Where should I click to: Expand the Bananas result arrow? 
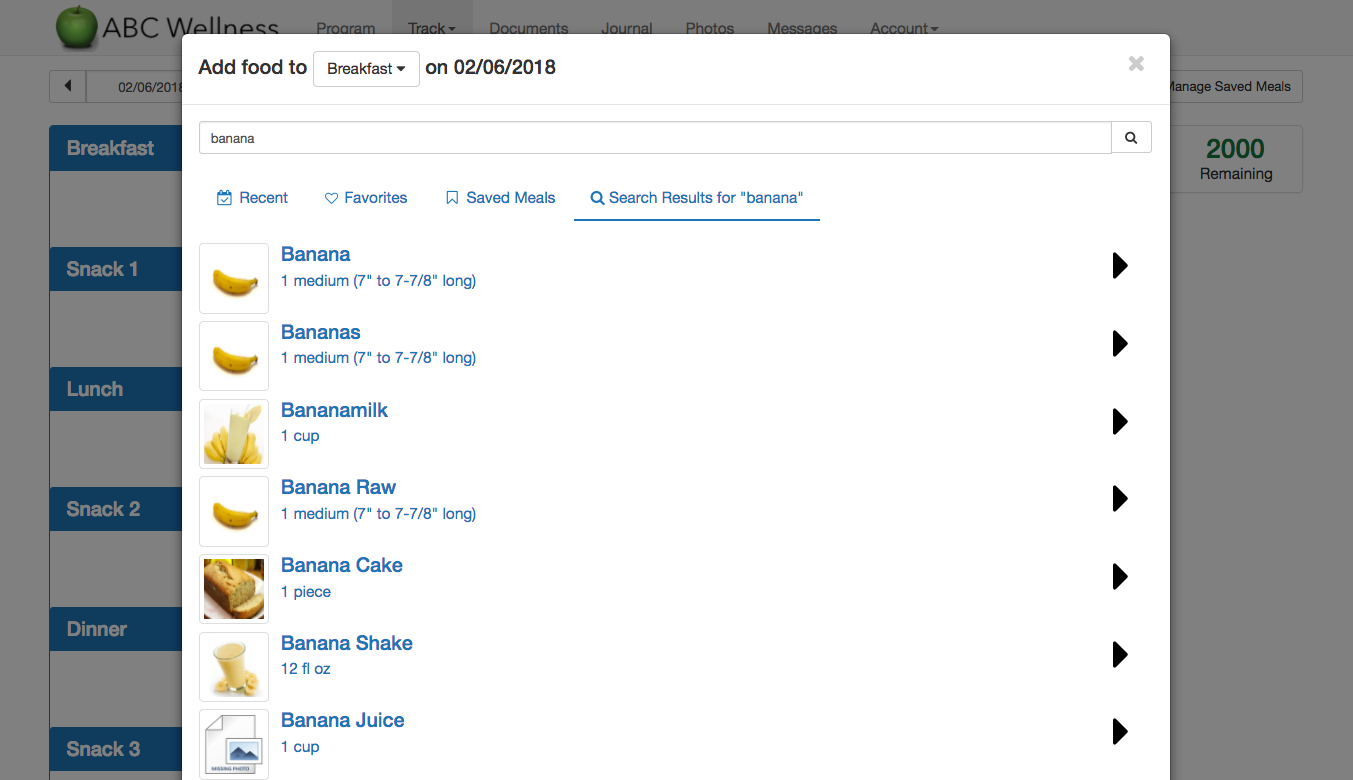point(1120,344)
